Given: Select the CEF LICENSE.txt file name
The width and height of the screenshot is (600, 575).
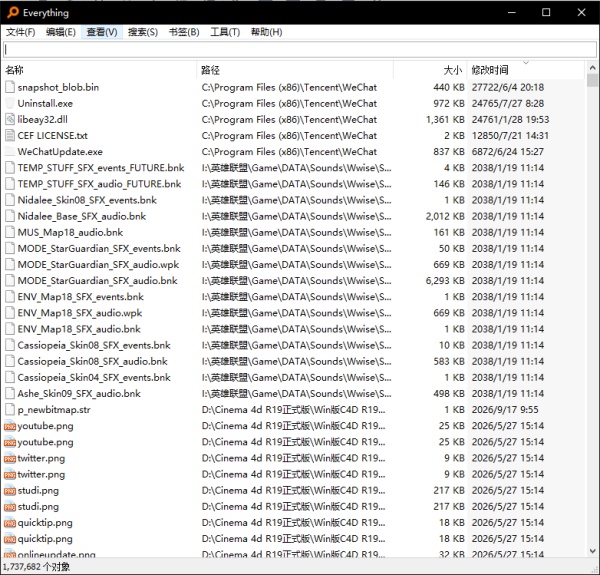Looking at the screenshot, I should pyautogui.click(x=52, y=135).
